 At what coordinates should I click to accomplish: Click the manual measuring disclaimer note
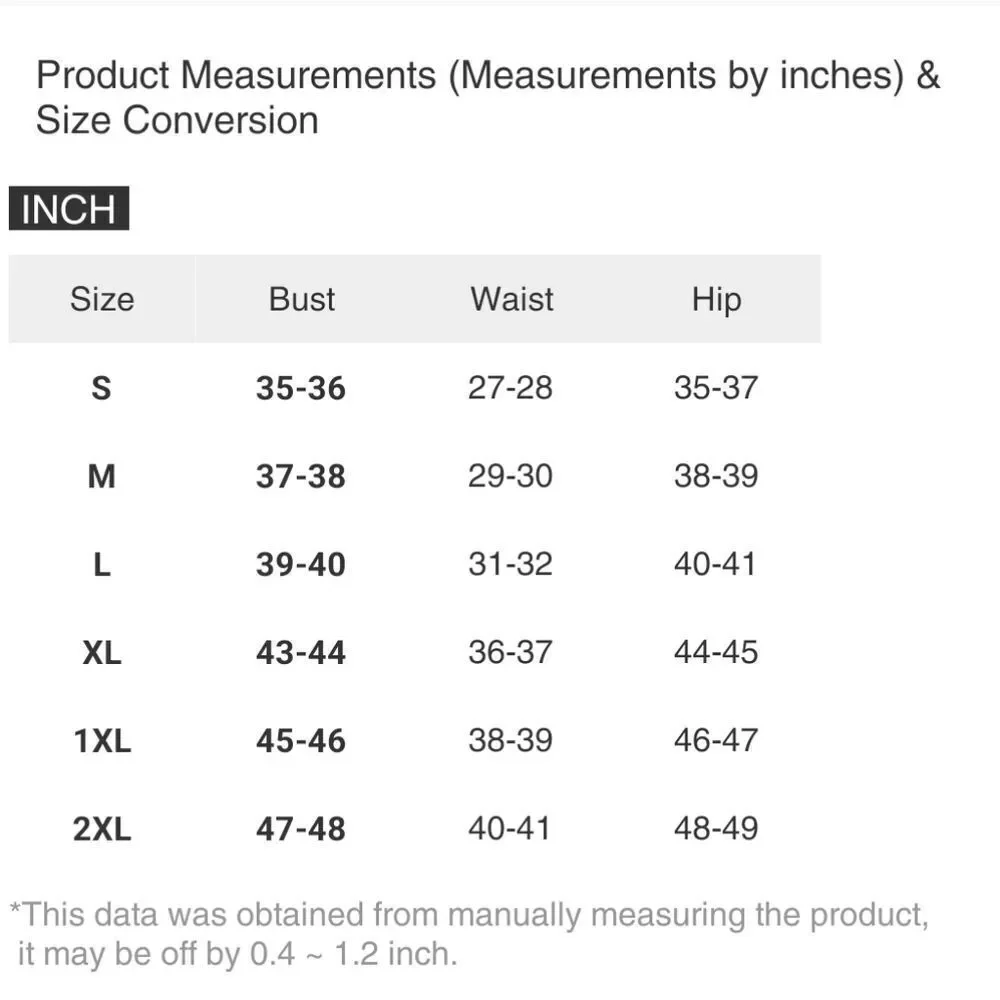pyautogui.click(x=468, y=933)
